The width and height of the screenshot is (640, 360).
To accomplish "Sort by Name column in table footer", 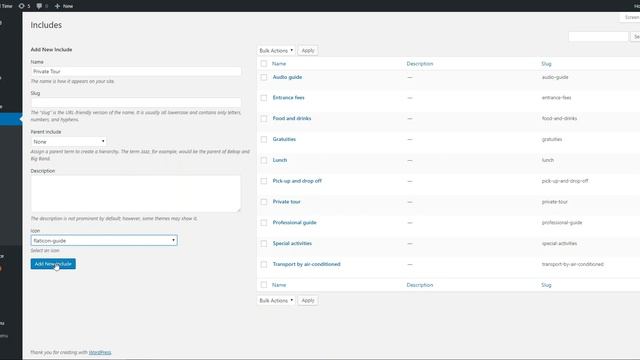I will coord(279,285).
